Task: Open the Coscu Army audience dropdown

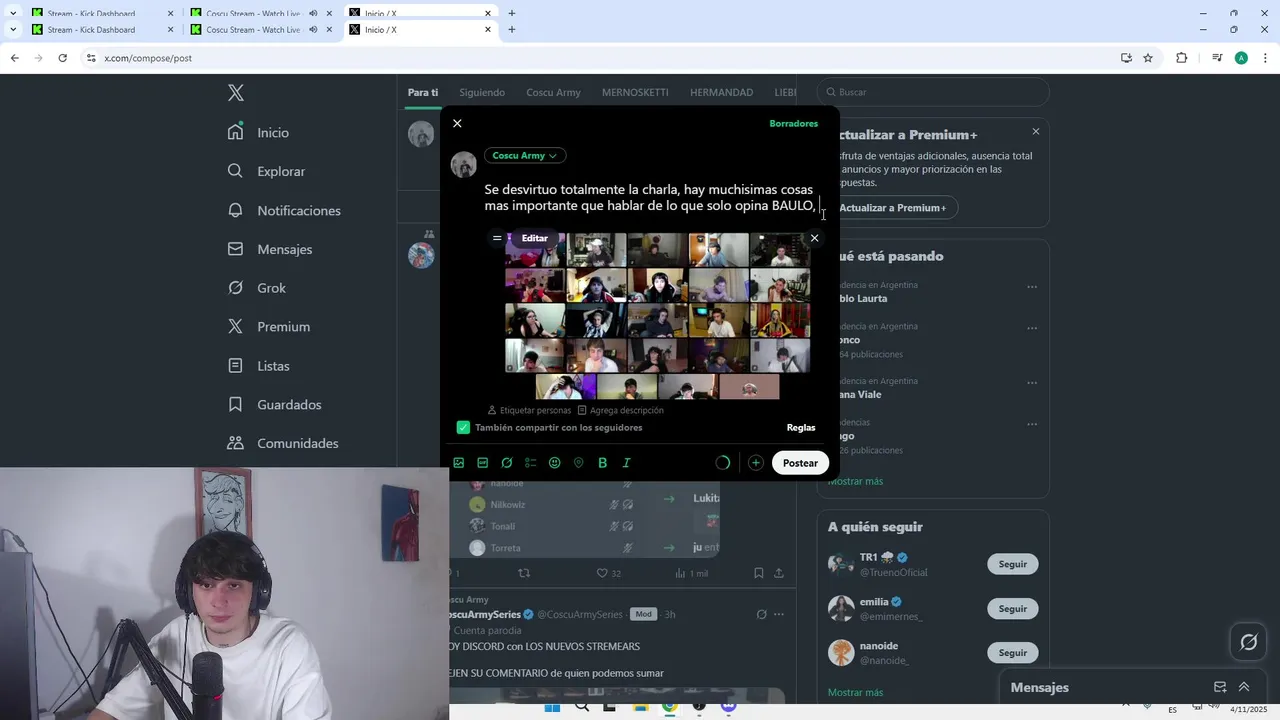Action: point(525,155)
